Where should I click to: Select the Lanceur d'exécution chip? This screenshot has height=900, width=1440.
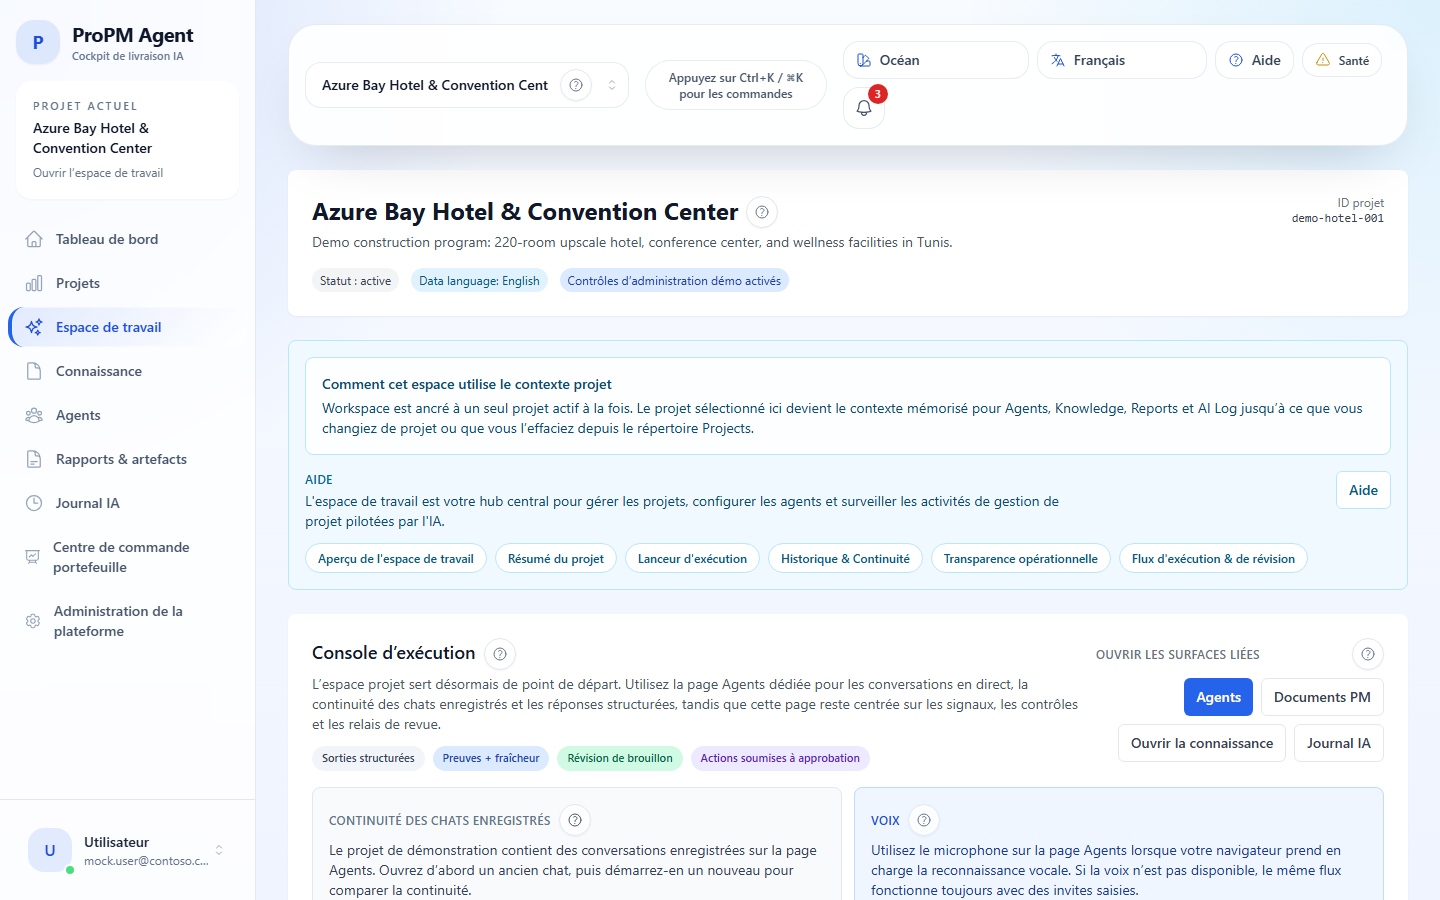pyautogui.click(x=692, y=559)
